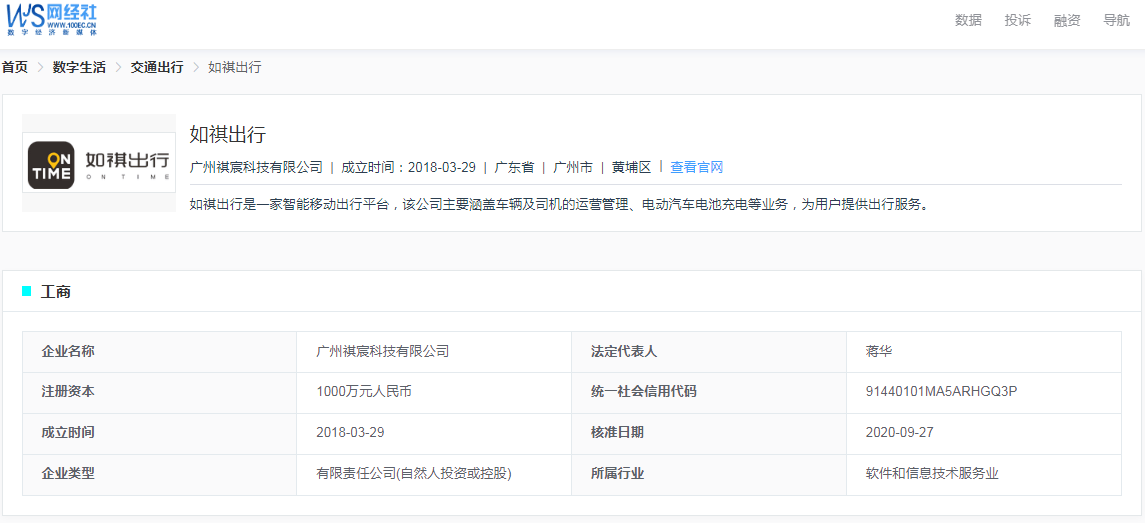Click the 所属行业 label cell
This screenshot has height=523, width=1145.
coord(708,475)
